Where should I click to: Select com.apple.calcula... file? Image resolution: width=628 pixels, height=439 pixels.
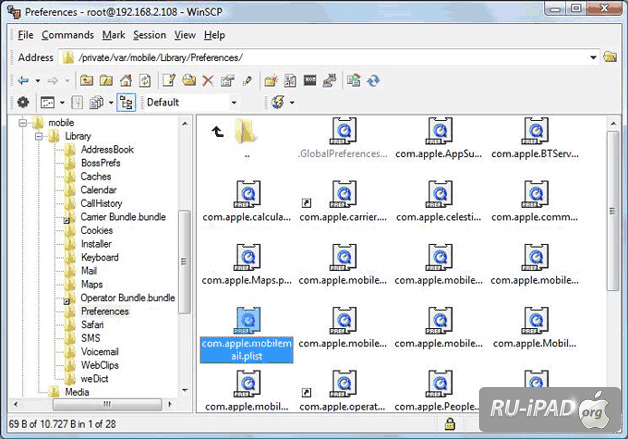pos(247,200)
